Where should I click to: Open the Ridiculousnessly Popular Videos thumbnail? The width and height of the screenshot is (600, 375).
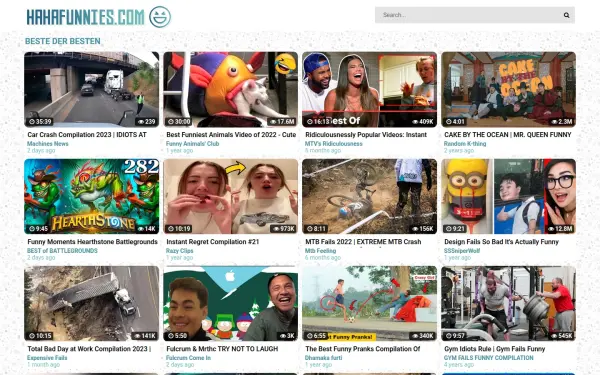tap(369, 90)
